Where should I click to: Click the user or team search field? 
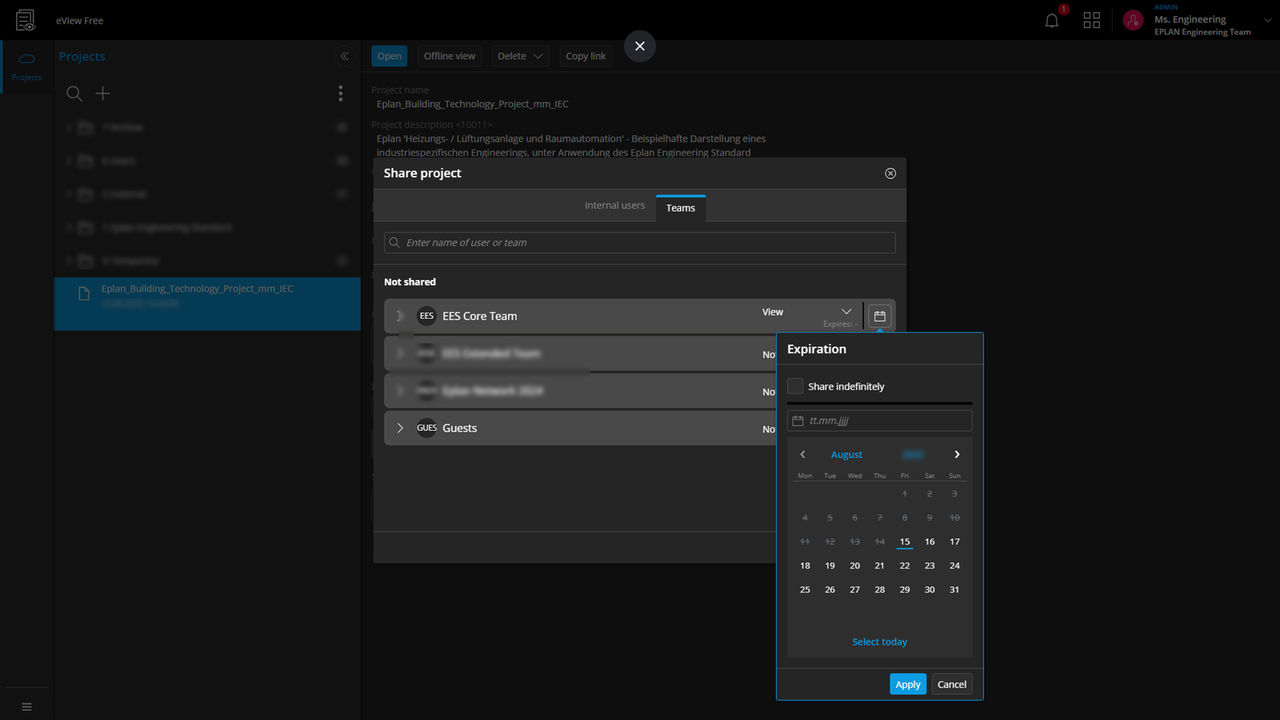pyautogui.click(x=640, y=243)
